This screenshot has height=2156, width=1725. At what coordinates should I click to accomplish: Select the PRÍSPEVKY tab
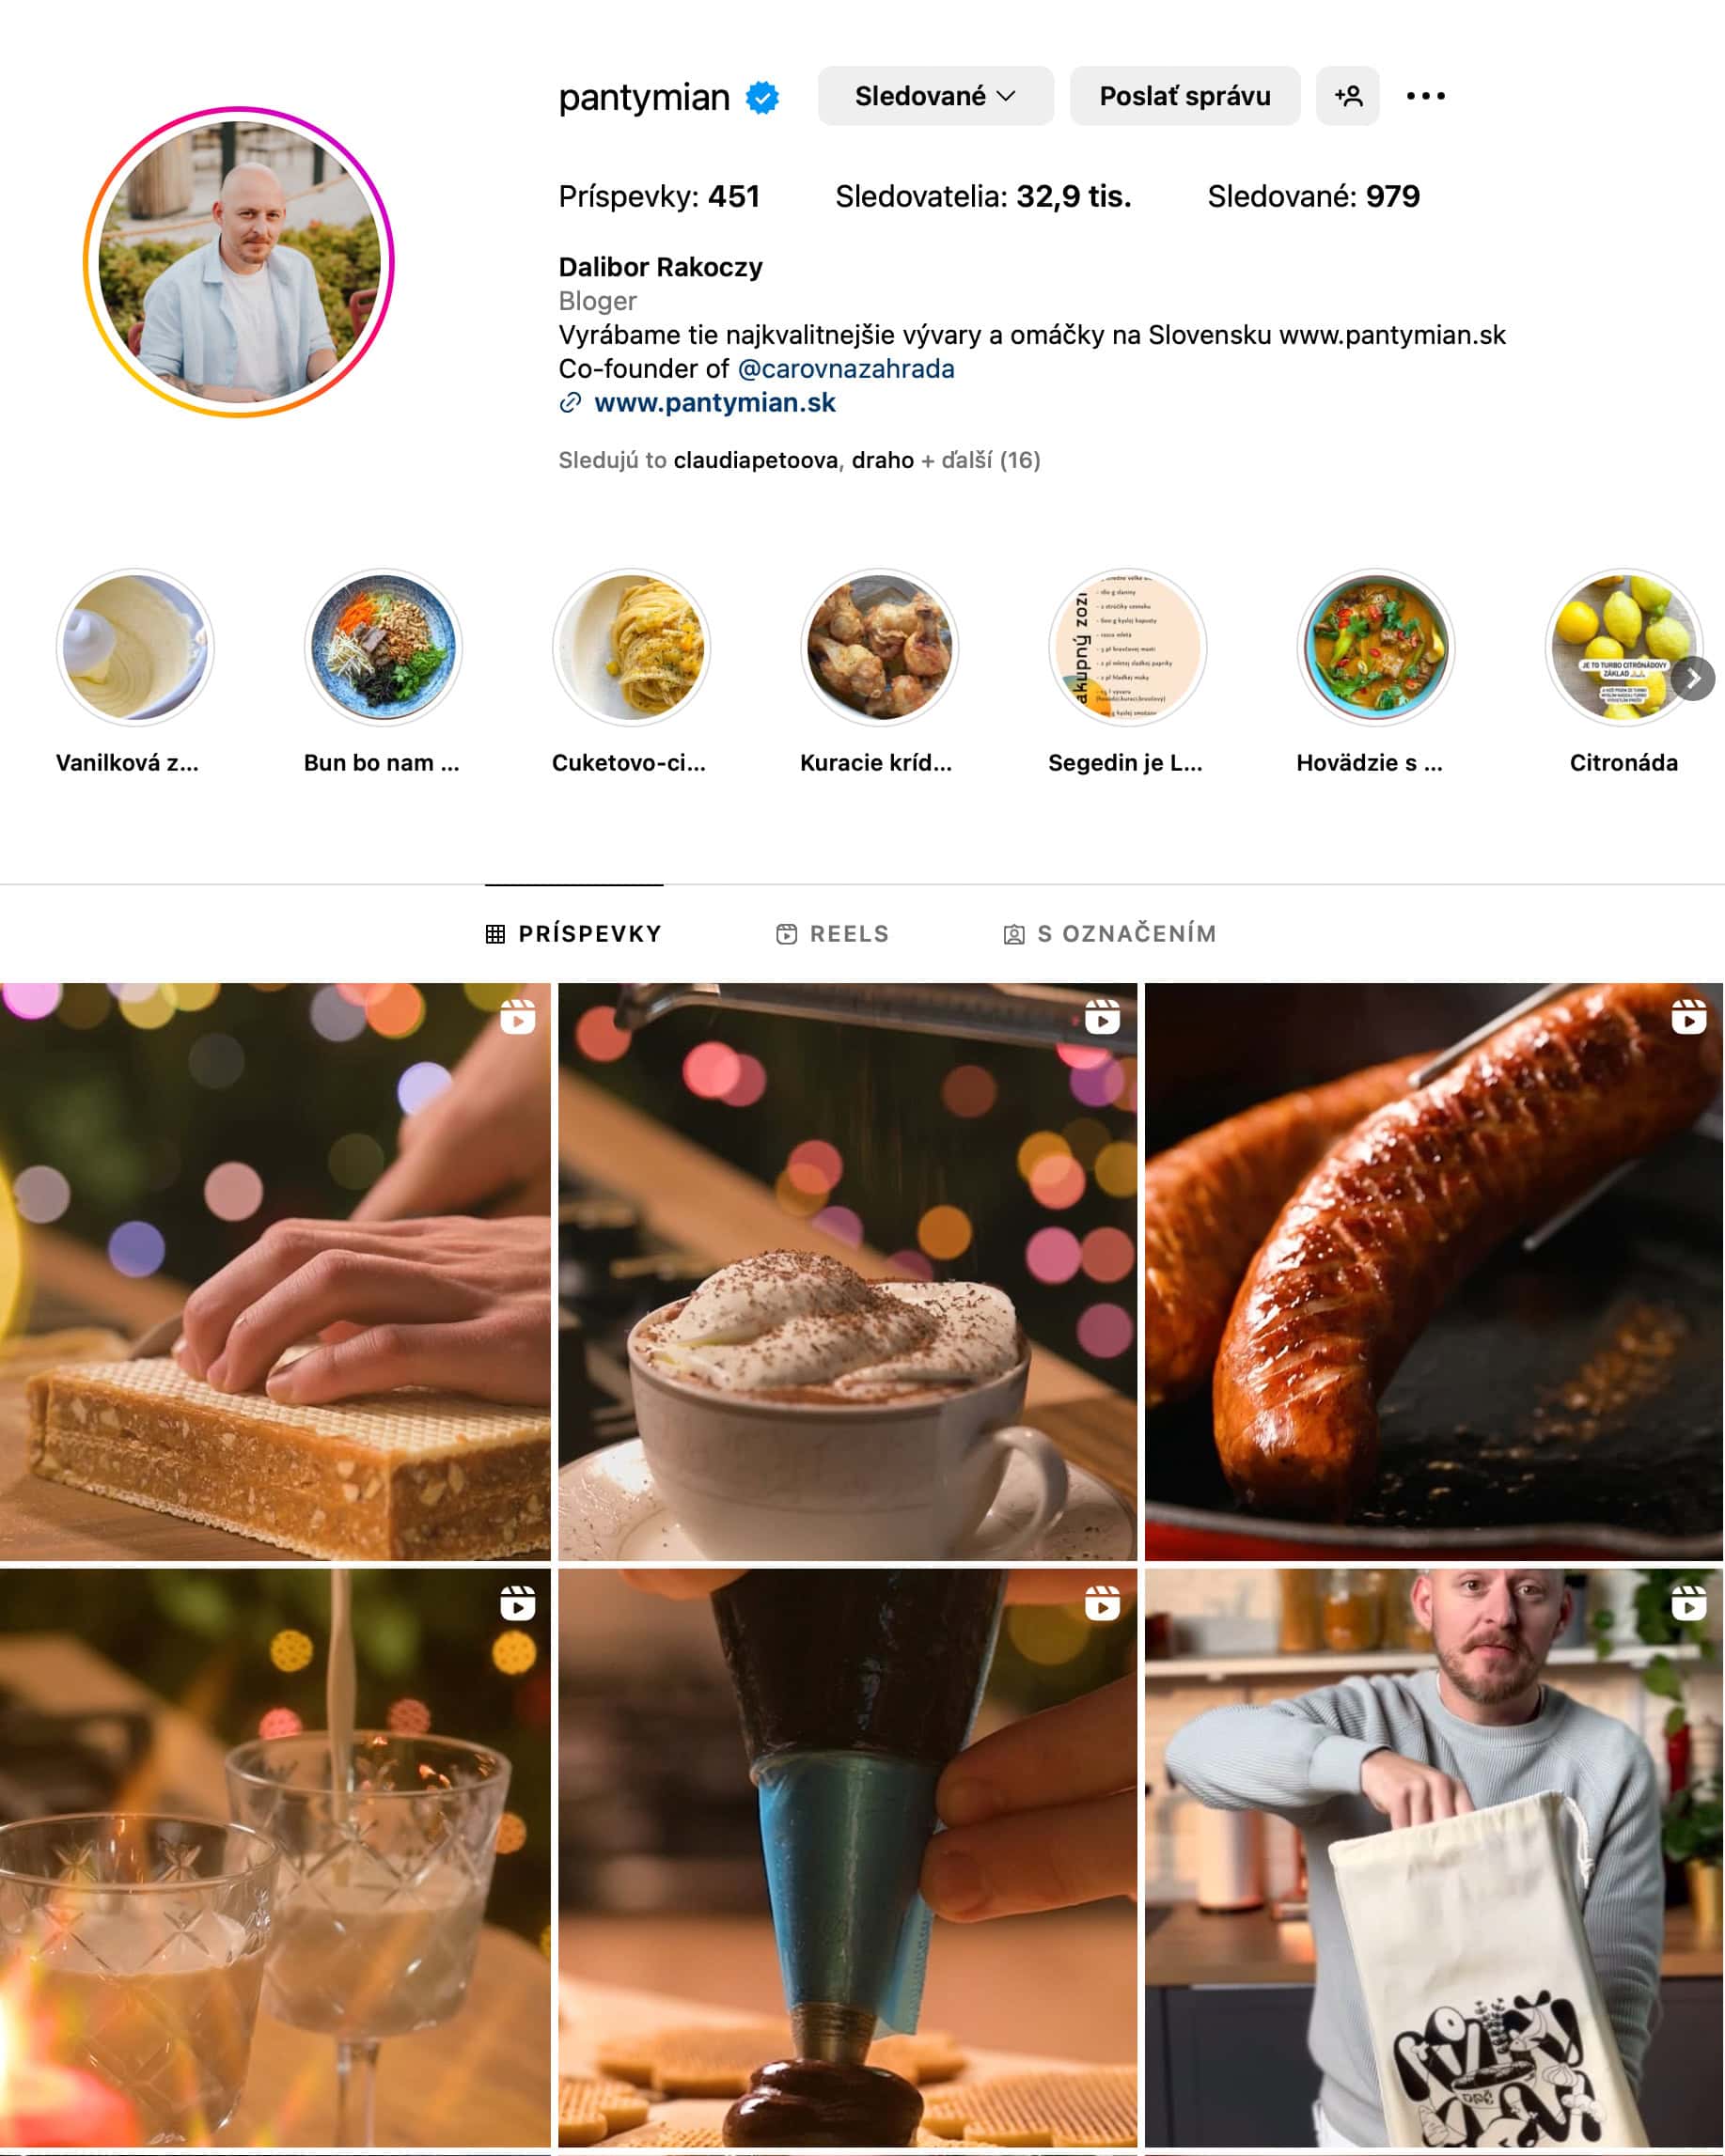574,934
